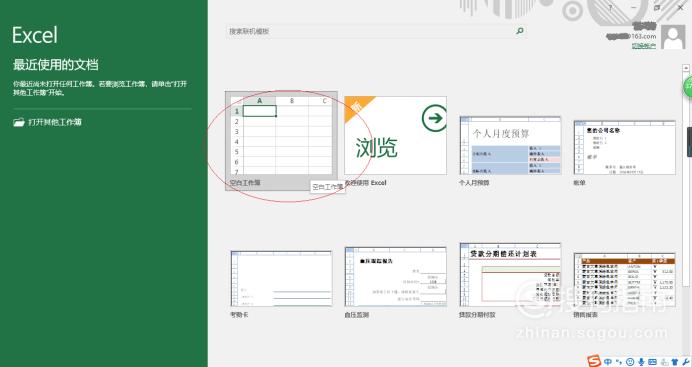The width and height of the screenshot is (692, 367).
Task: Open the Sogou wrench settings icon
Action: pos(685,362)
